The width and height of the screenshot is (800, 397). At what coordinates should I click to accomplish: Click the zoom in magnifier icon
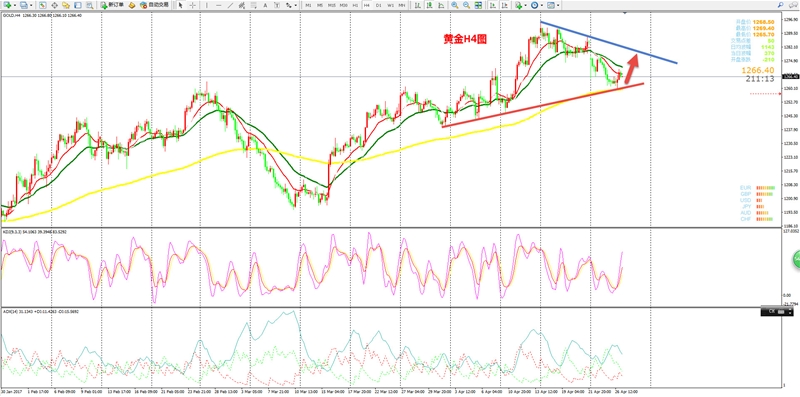(x=455, y=5)
